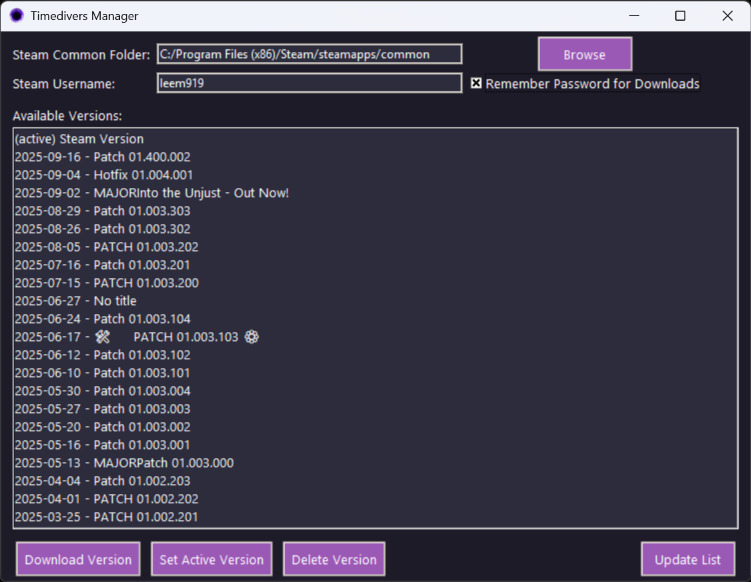Image resolution: width=751 pixels, height=582 pixels.
Task: Toggle Remember Password for Downloads checkbox
Action: (476, 83)
